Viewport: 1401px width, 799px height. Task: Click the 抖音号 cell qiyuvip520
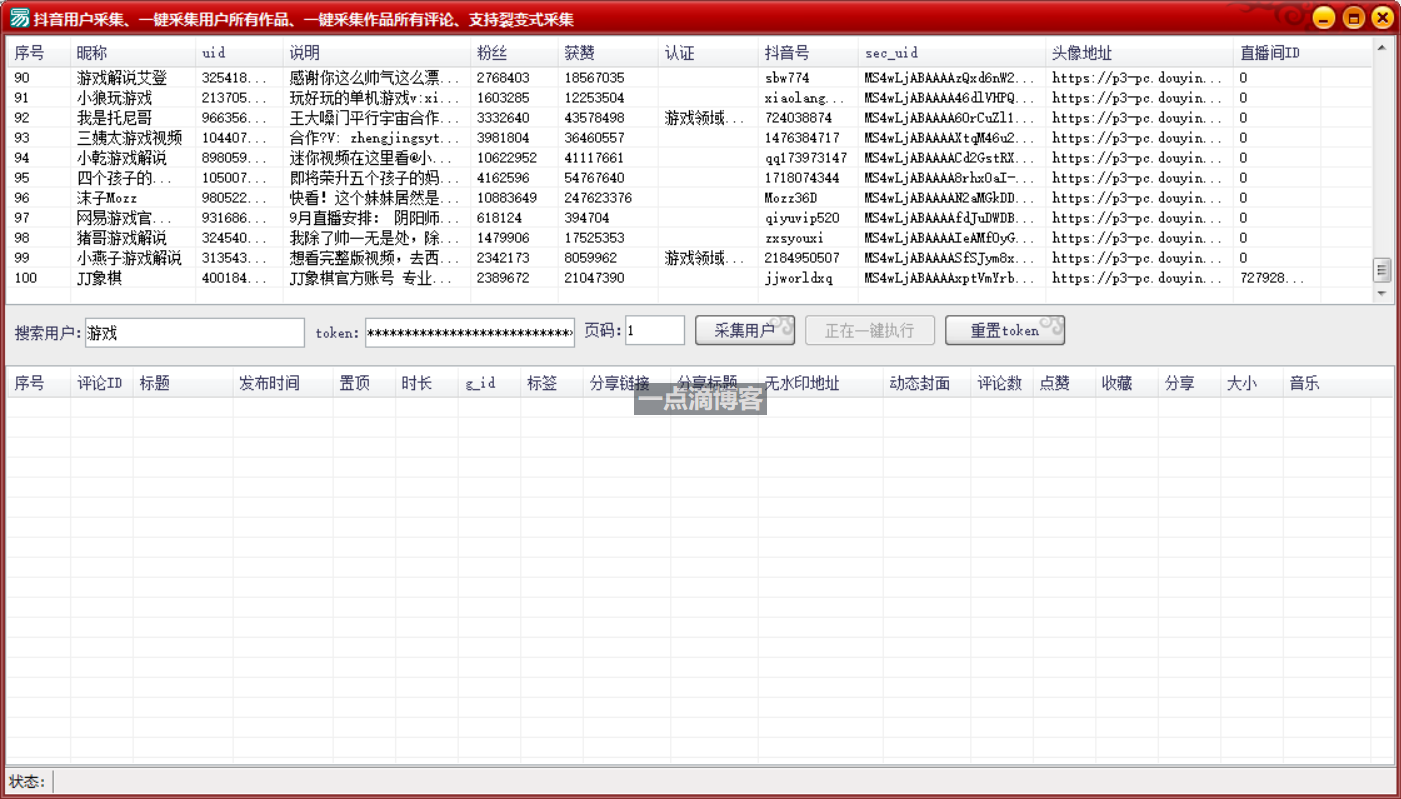pos(802,218)
